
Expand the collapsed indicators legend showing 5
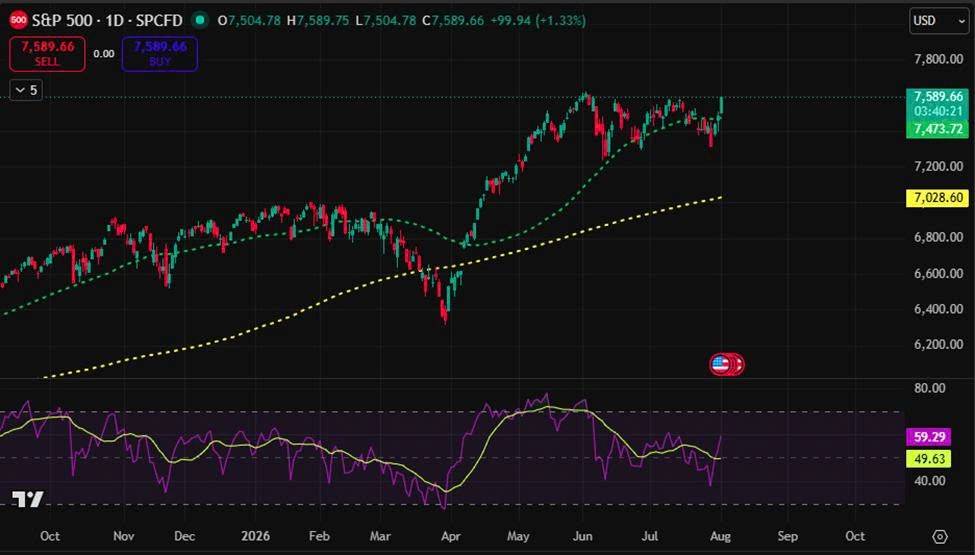point(26,90)
